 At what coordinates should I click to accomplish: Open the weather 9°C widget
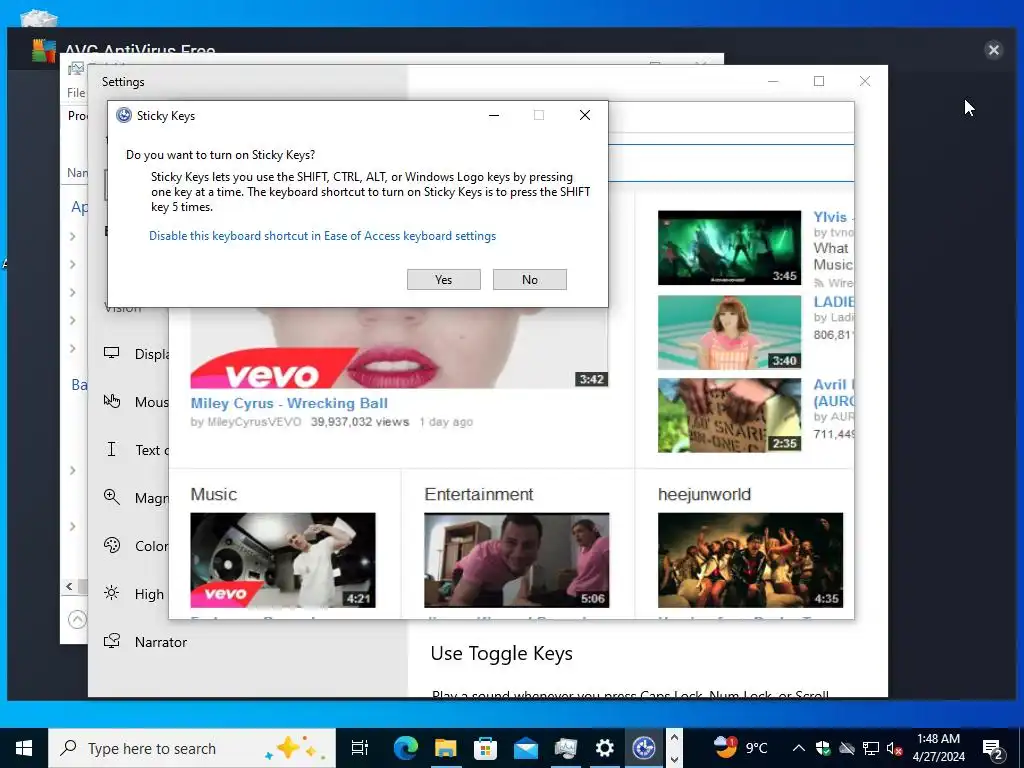click(741, 748)
